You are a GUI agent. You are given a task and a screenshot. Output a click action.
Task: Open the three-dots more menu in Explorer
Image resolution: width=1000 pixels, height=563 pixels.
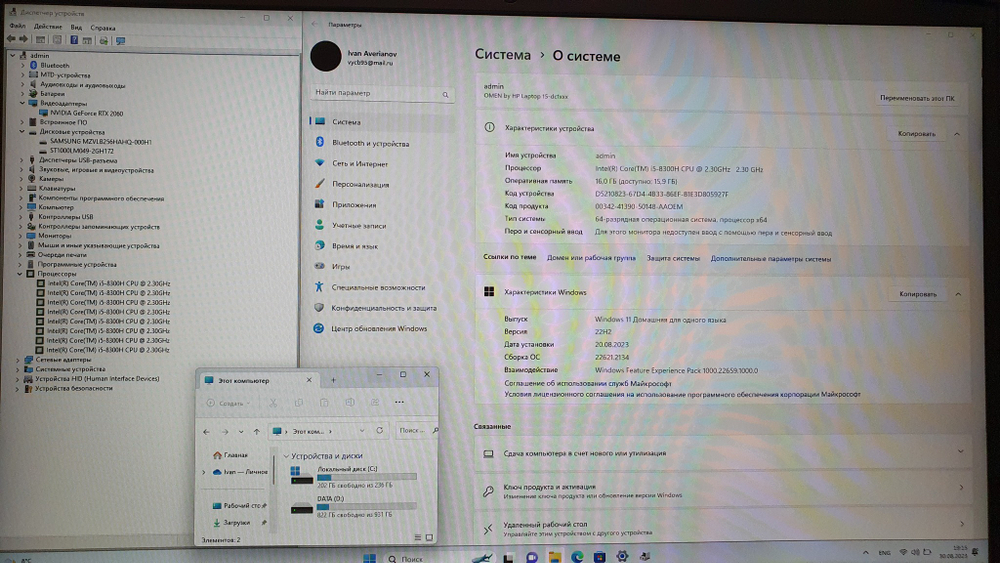tap(399, 402)
